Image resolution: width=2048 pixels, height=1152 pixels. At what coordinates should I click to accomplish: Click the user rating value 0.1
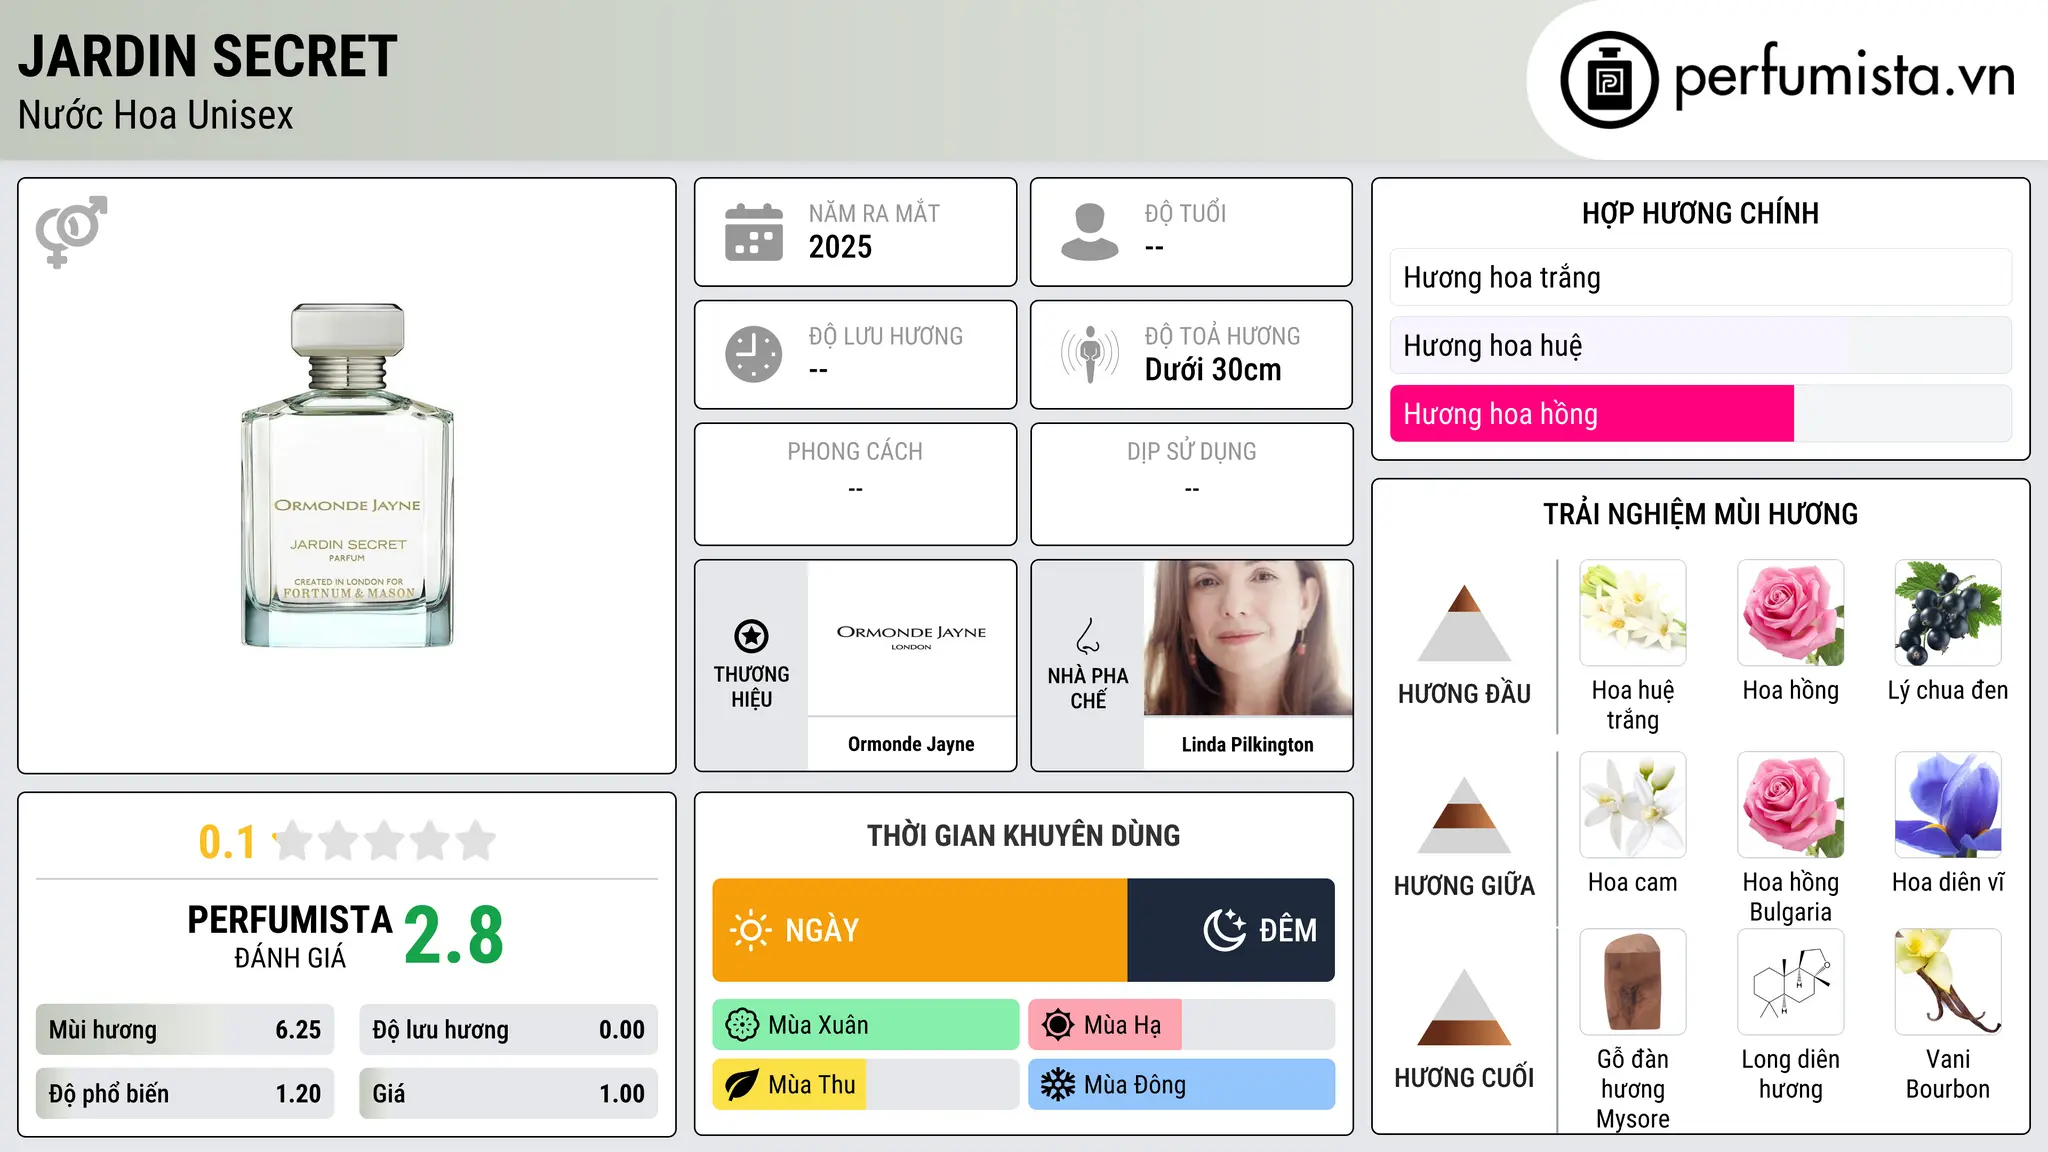pyautogui.click(x=227, y=842)
